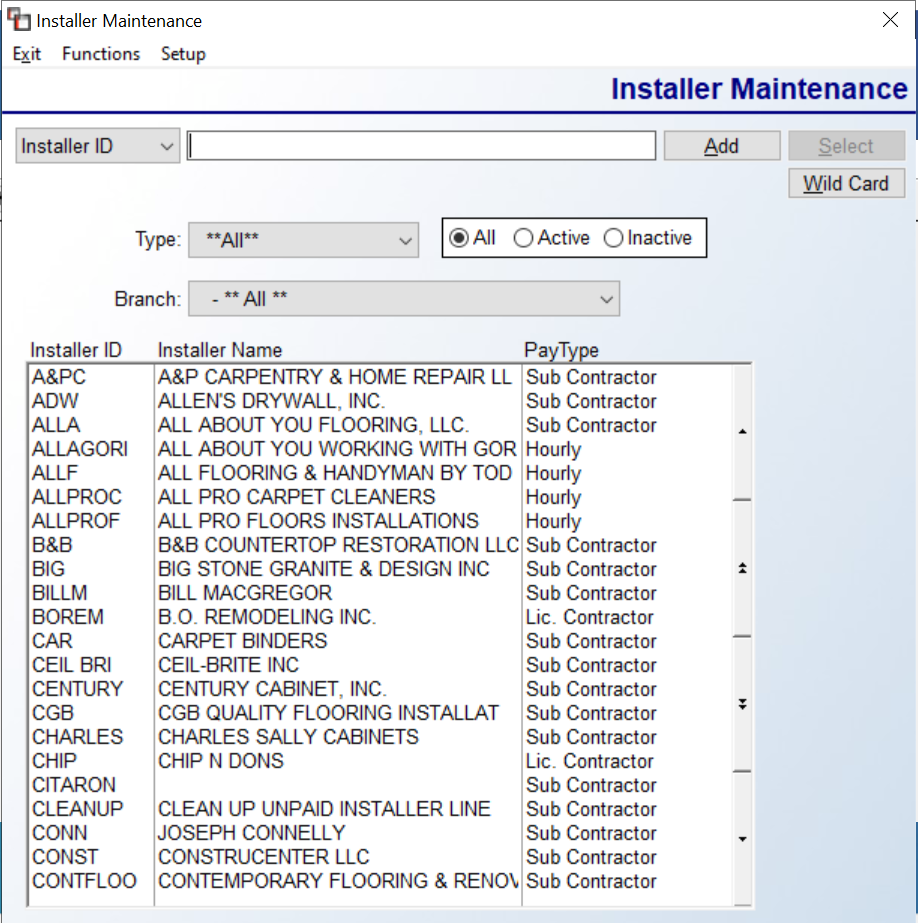918x923 pixels.
Task: Click ALL PRO CARPET CLEANERS name
Action: (297, 497)
